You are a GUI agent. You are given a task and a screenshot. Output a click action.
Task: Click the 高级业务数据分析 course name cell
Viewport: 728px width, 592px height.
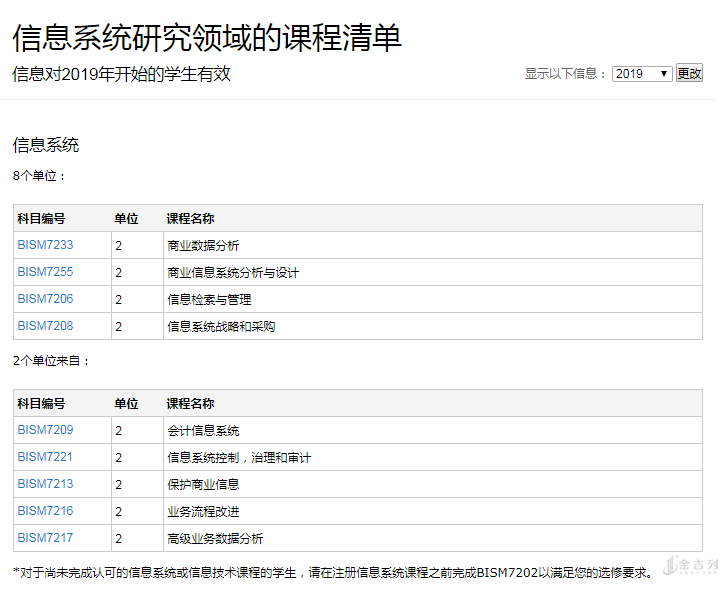pyautogui.click(x=215, y=539)
